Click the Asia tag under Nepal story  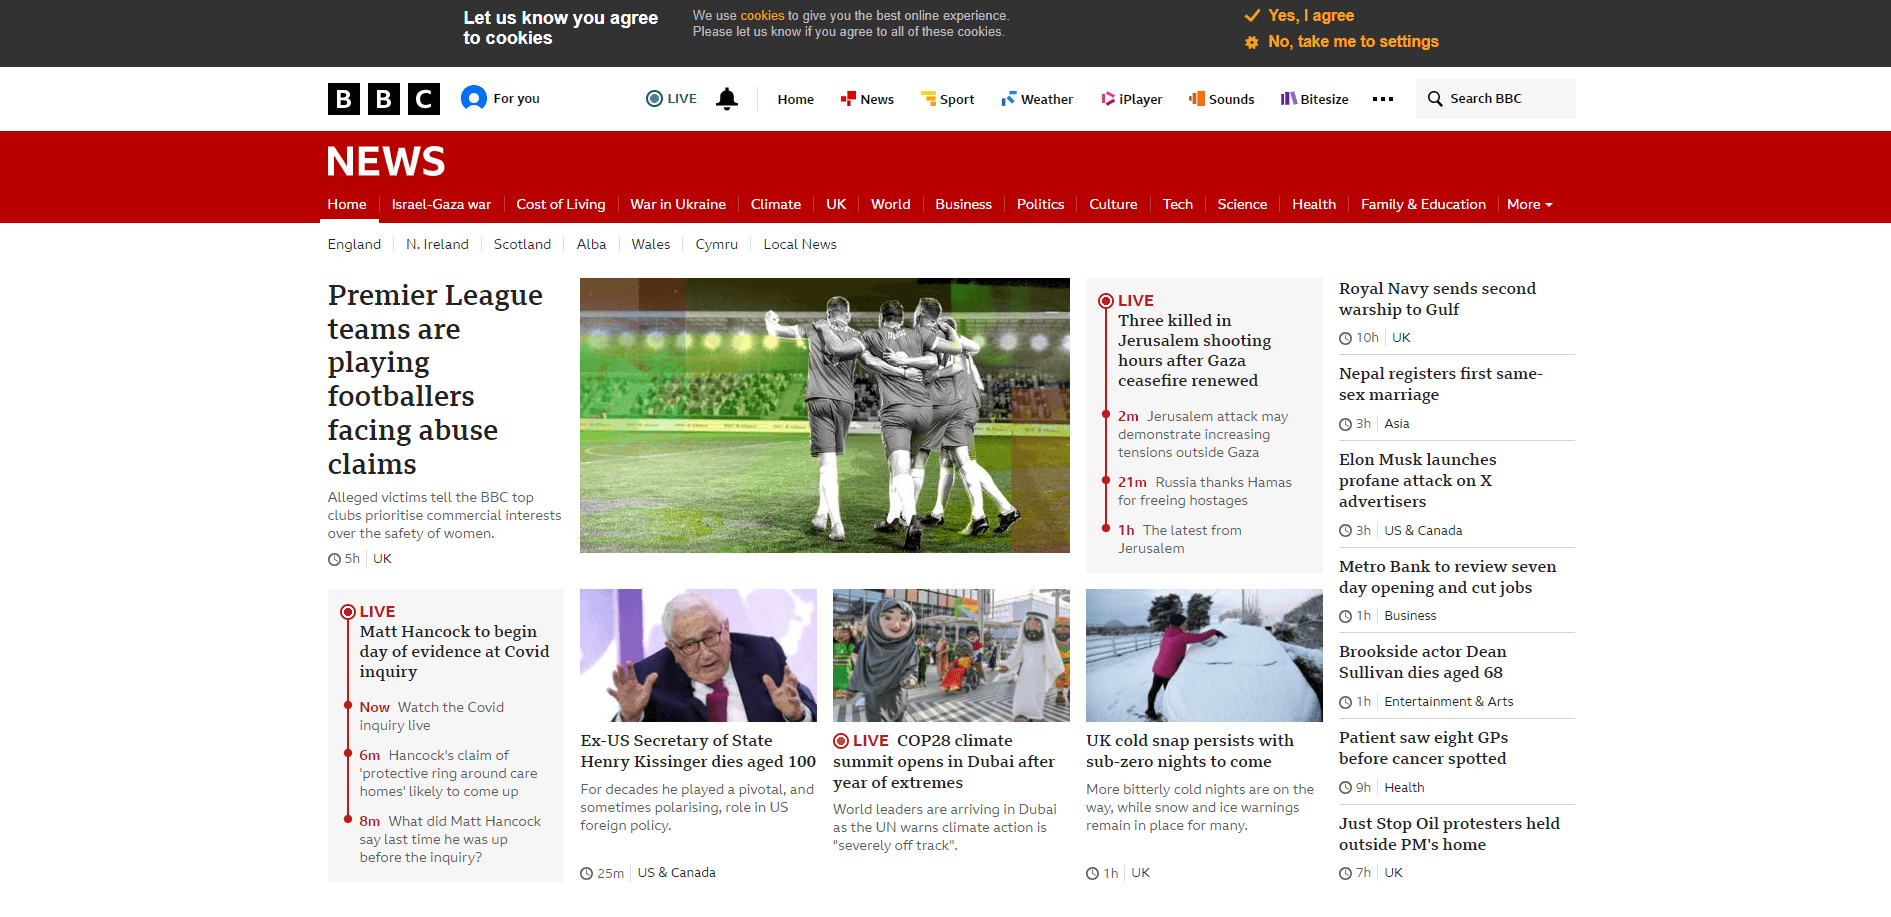pyautogui.click(x=1396, y=424)
